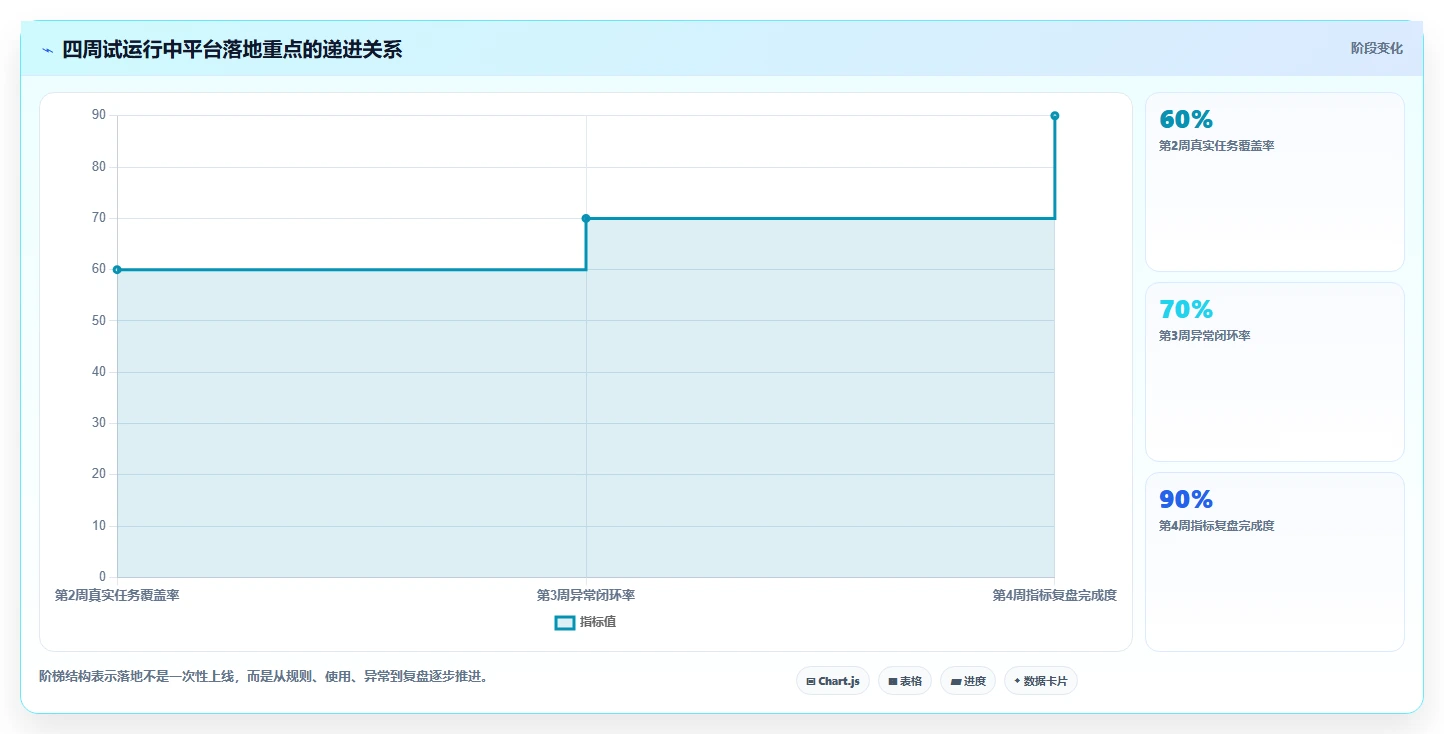This screenshot has width=1444, height=734.
Task: Click the 指标值 legend label
Action: [x=598, y=622]
